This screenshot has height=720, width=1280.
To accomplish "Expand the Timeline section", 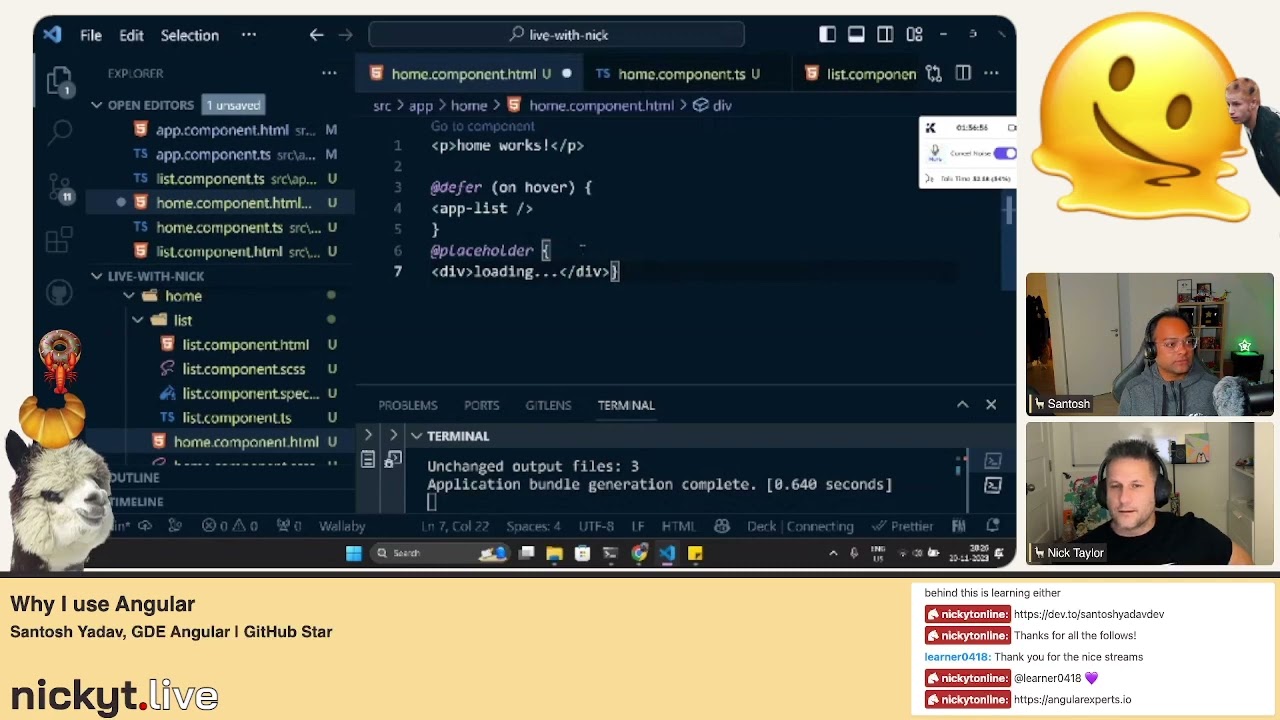I will [136, 502].
